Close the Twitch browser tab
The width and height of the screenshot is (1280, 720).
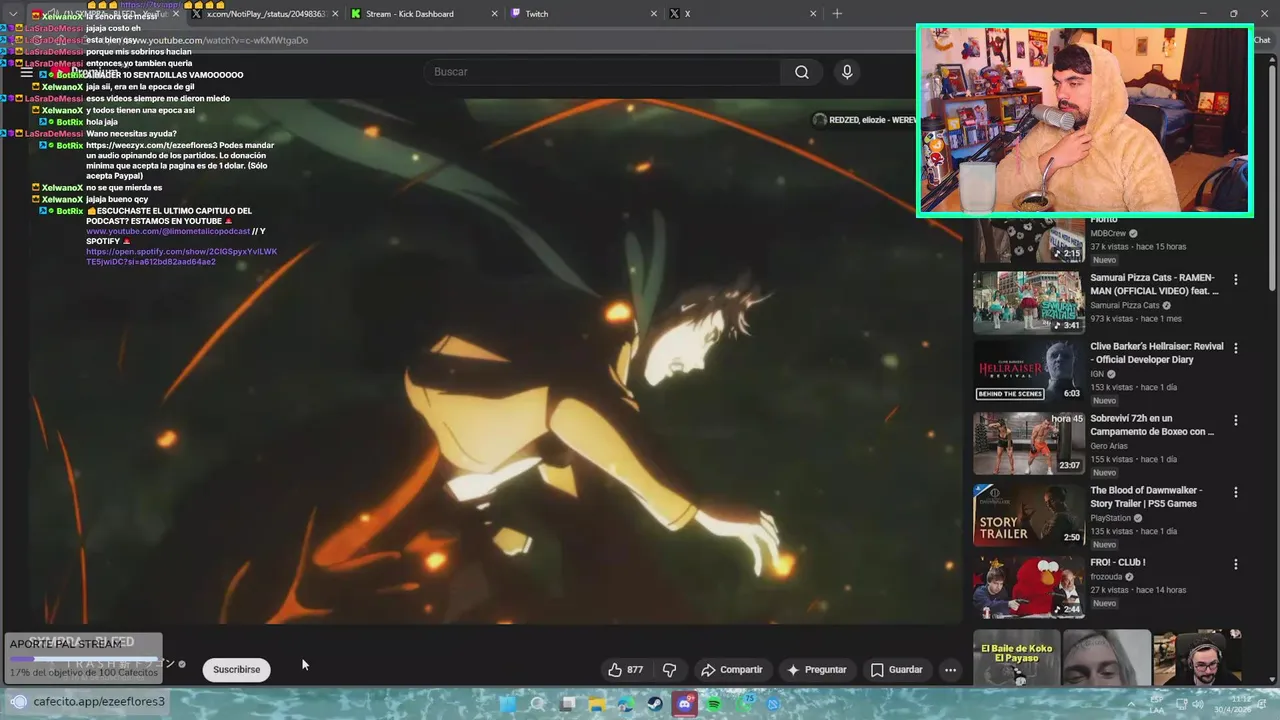(654, 14)
